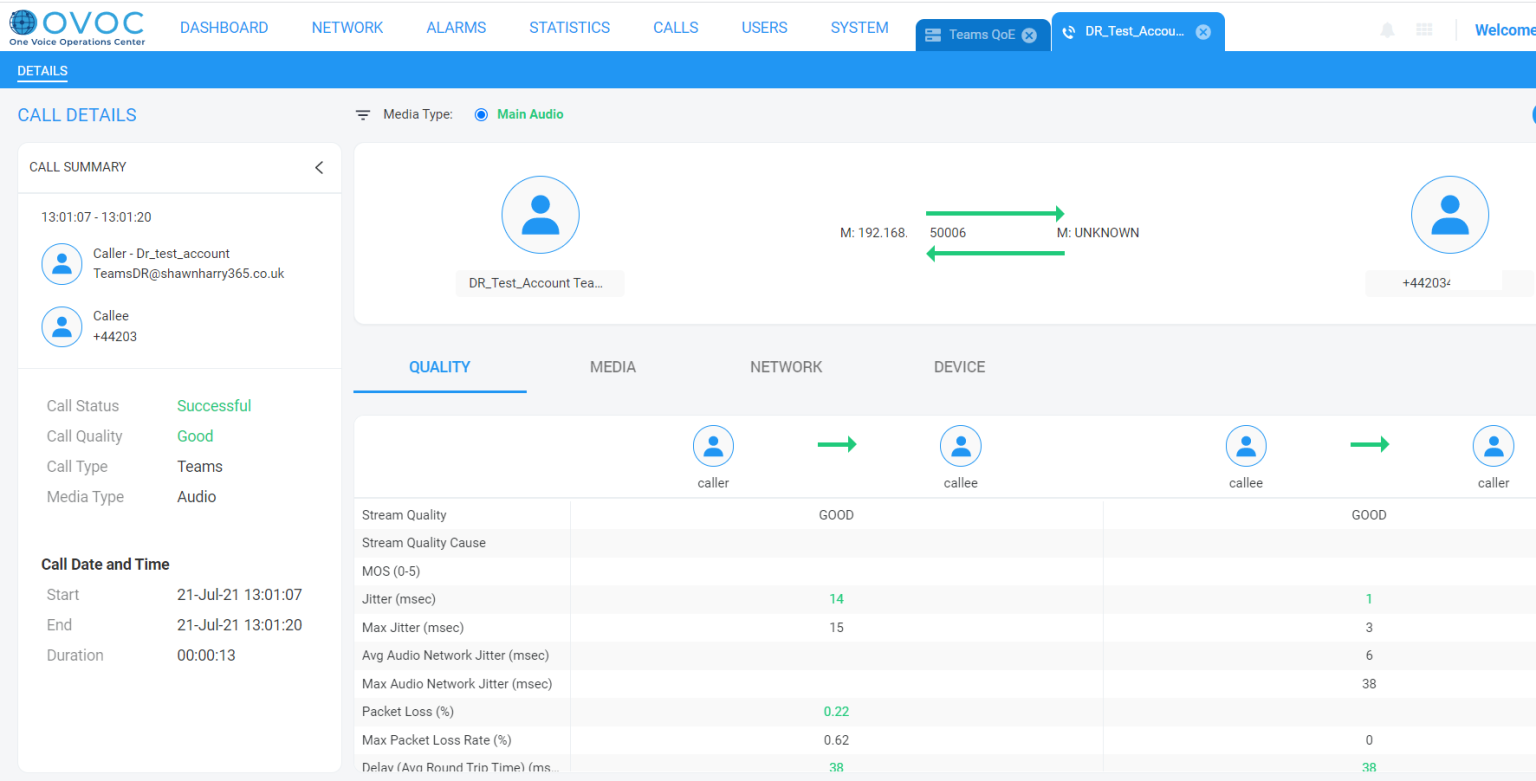The image size is (1536, 781).
Task: Click the filter icon beside Media Type
Action: click(362, 114)
